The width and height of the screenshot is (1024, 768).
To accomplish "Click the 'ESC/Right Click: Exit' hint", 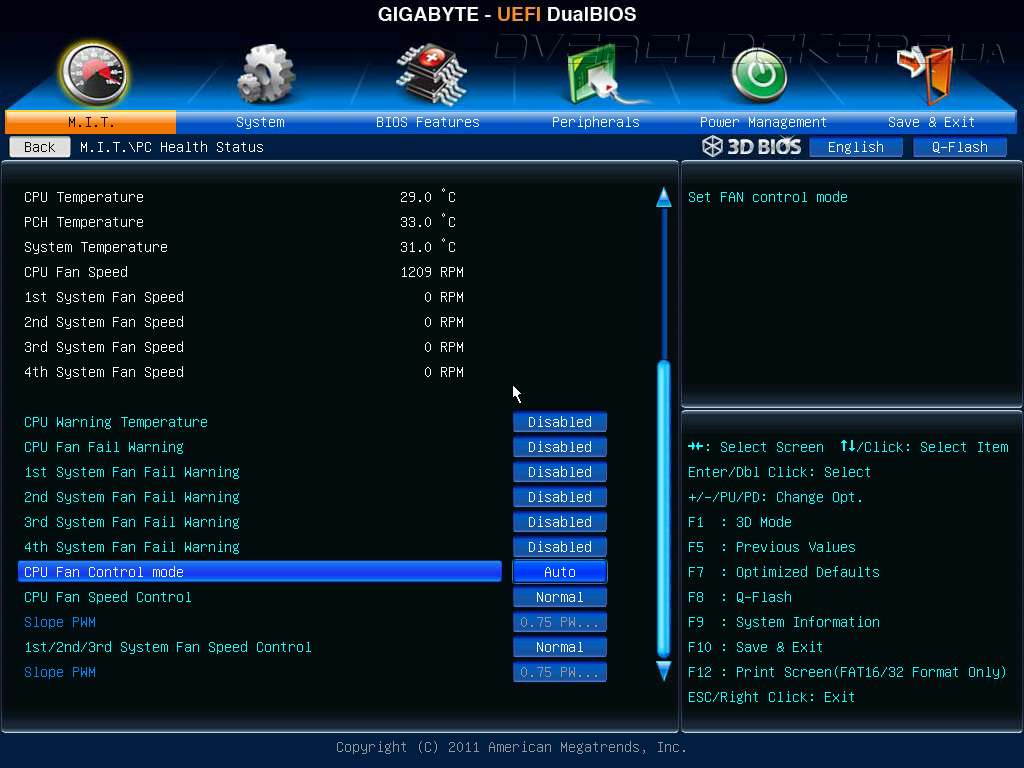I will (x=771, y=697).
